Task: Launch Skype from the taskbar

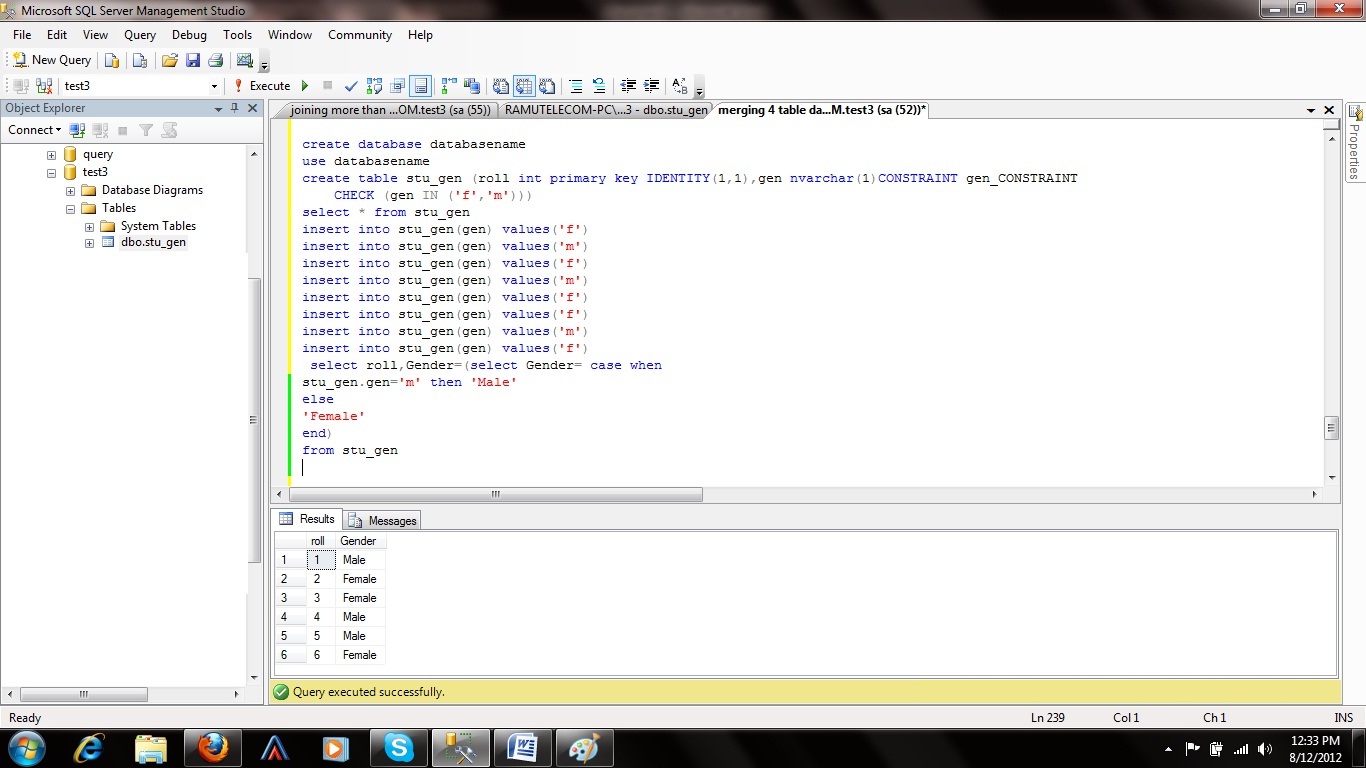Action: pyautogui.click(x=398, y=747)
